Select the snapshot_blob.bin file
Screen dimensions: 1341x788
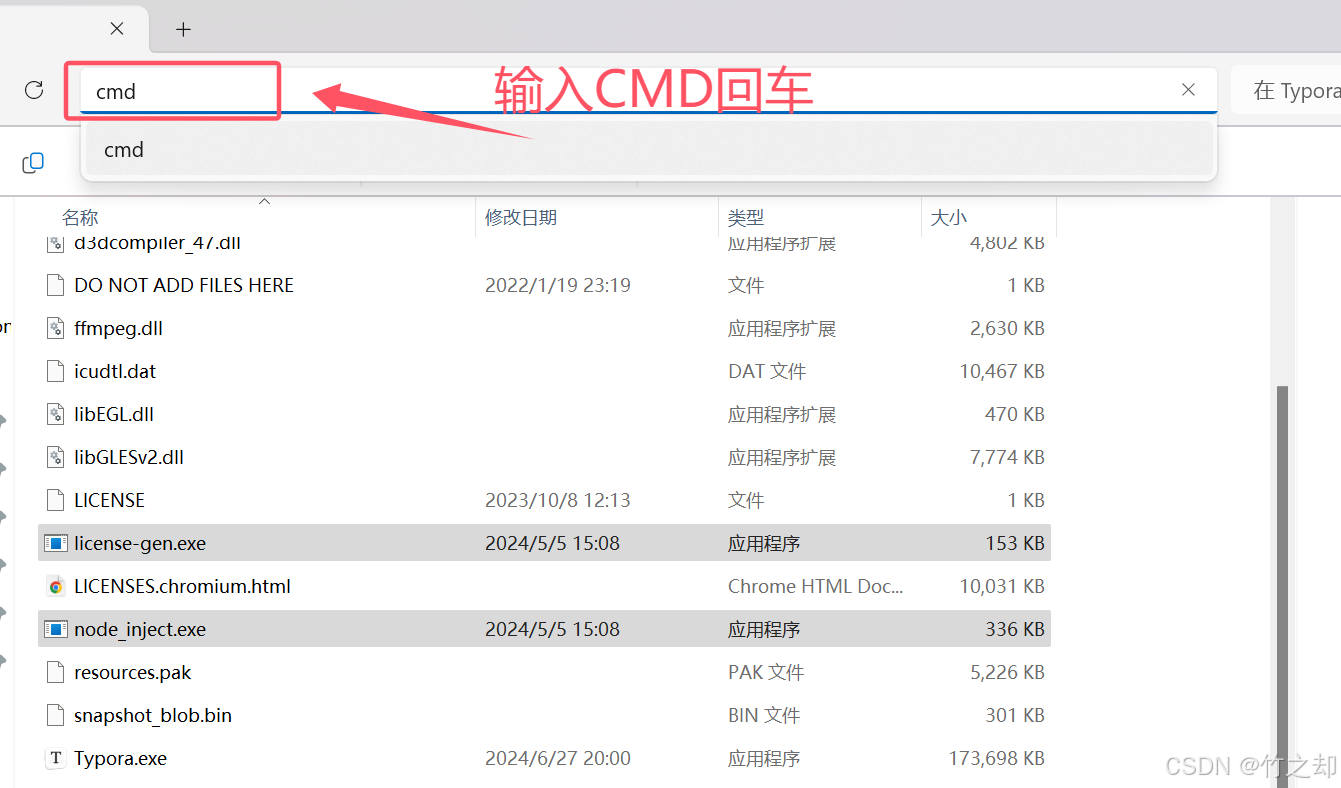544,715
